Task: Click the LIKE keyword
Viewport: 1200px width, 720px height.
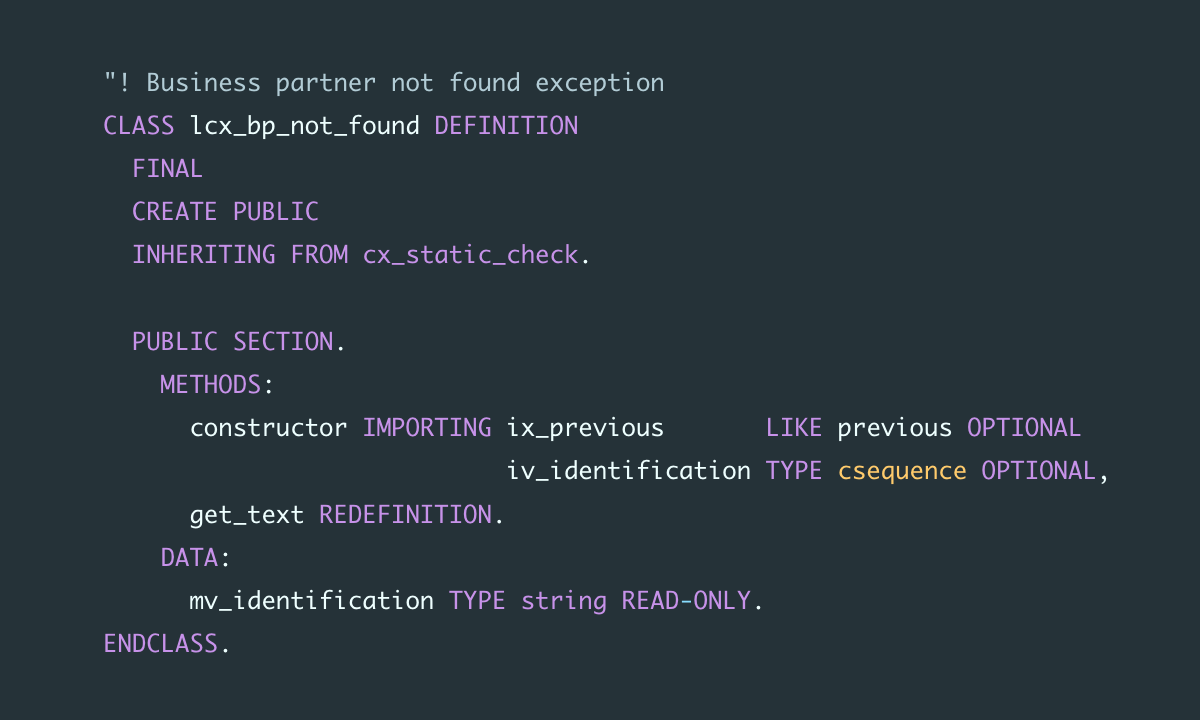Action: 794,428
